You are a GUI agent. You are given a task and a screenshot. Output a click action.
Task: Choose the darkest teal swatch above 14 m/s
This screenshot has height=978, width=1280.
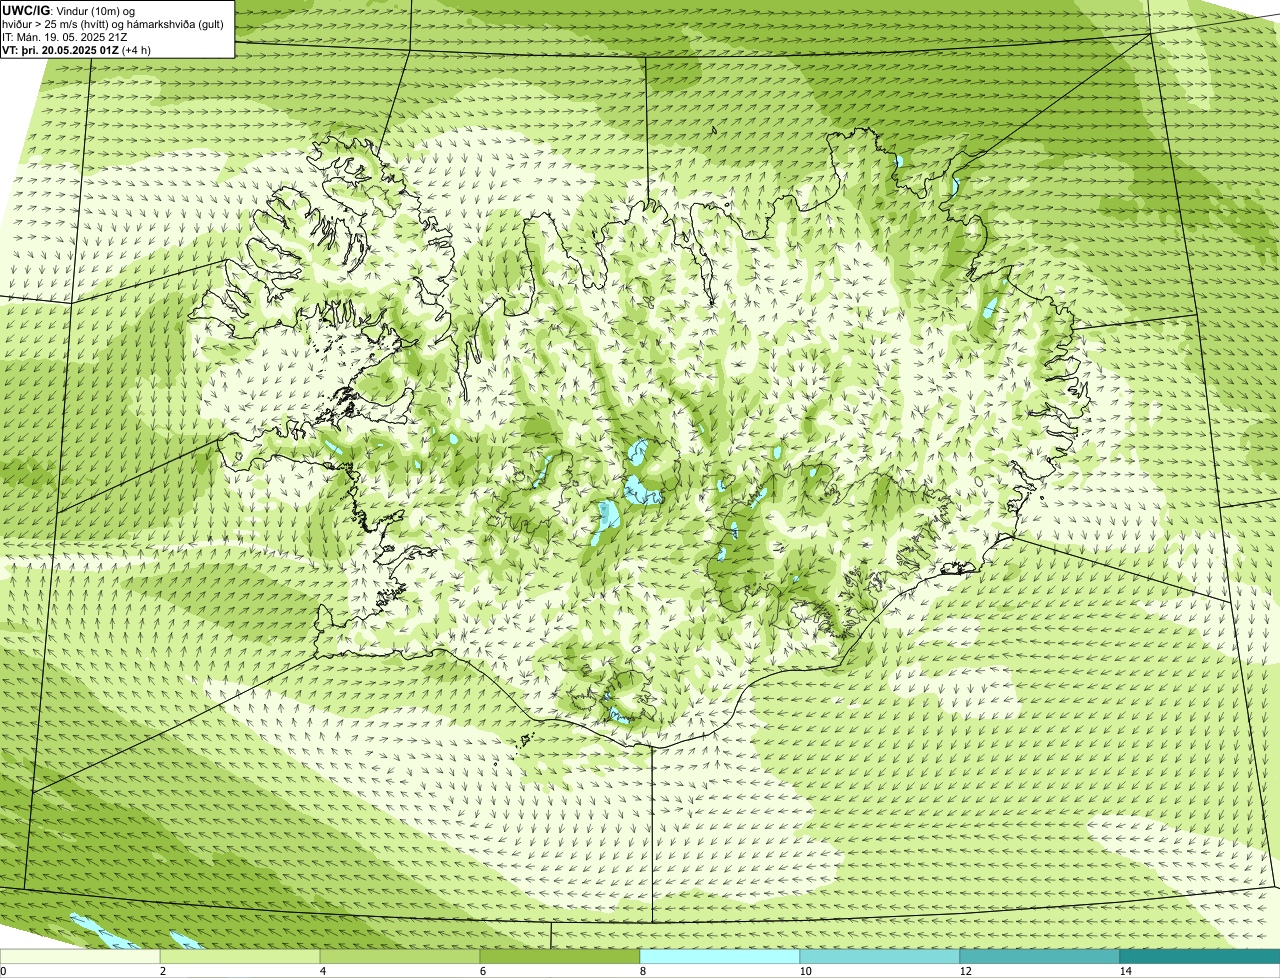(x=1200, y=956)
